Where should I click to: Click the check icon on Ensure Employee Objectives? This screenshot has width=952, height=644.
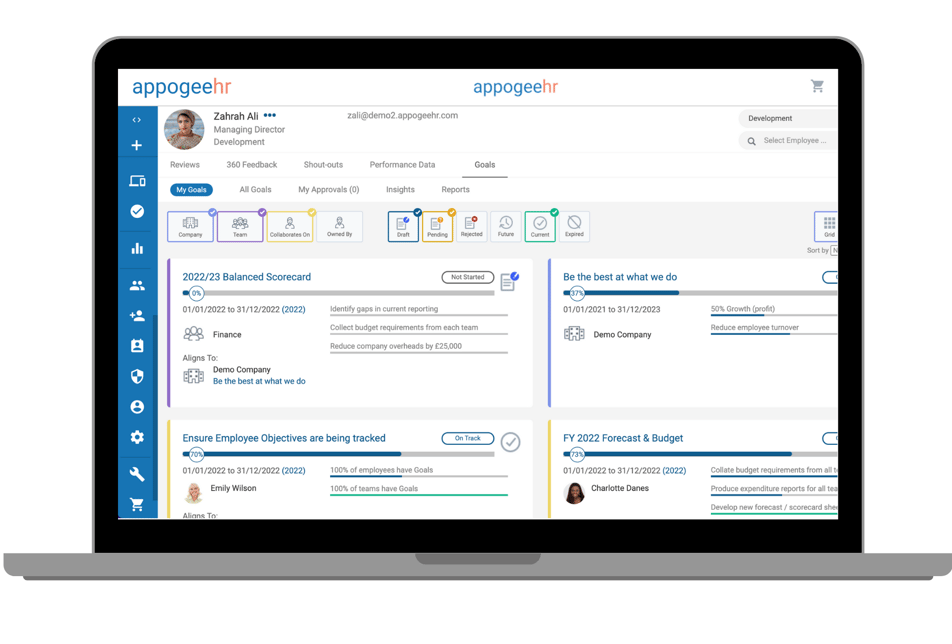(x=511, y=442)
